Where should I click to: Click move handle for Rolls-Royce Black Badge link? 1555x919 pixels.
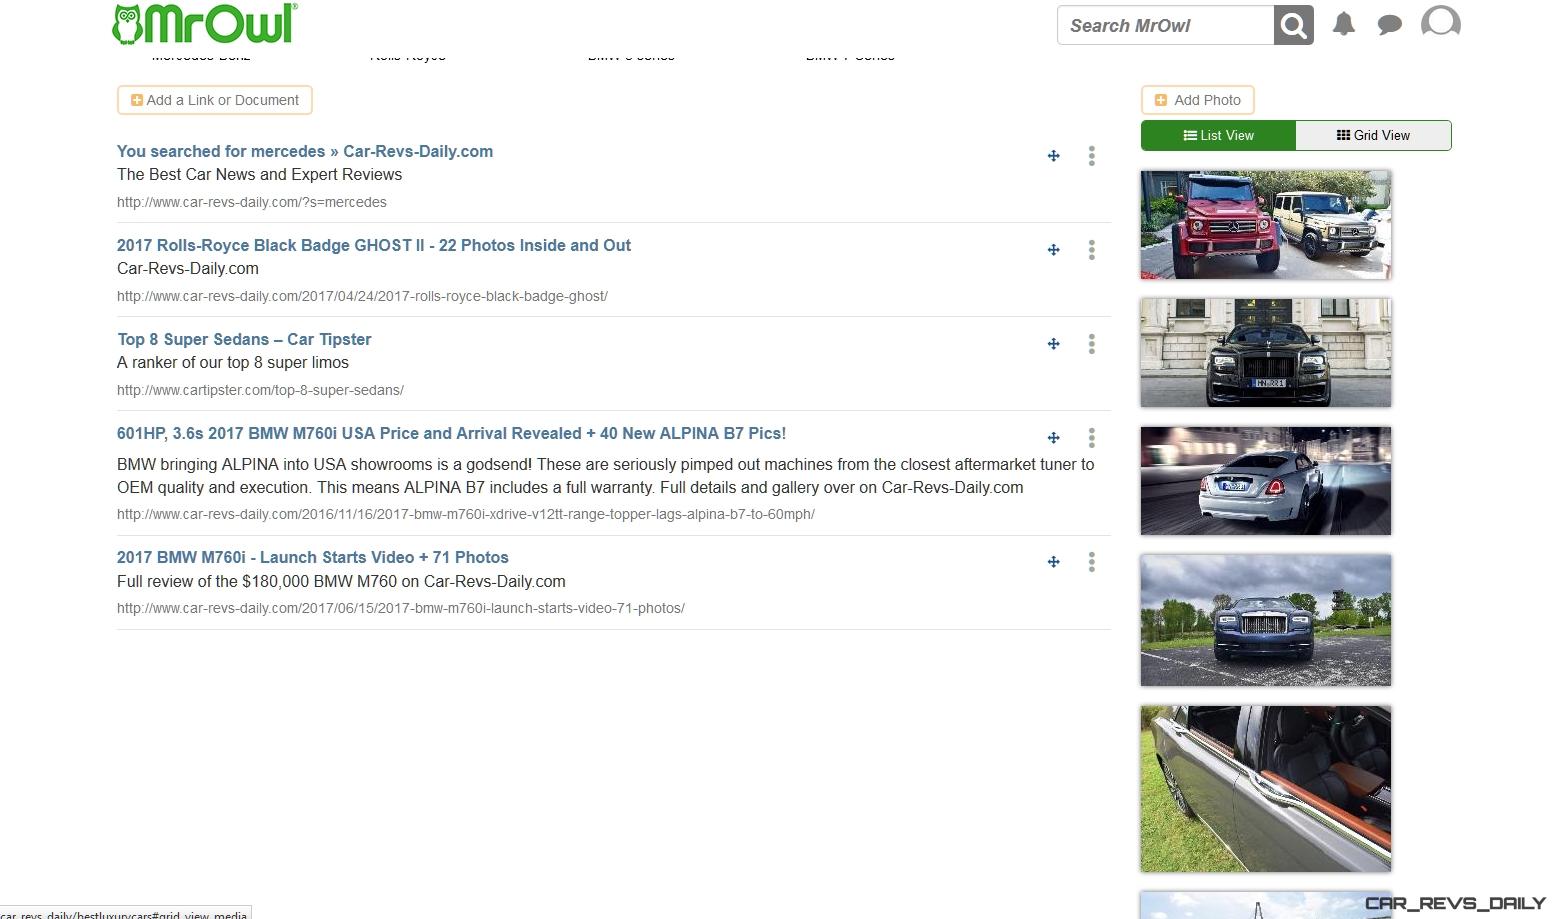pyautogui.click(x=1053, y=250)
